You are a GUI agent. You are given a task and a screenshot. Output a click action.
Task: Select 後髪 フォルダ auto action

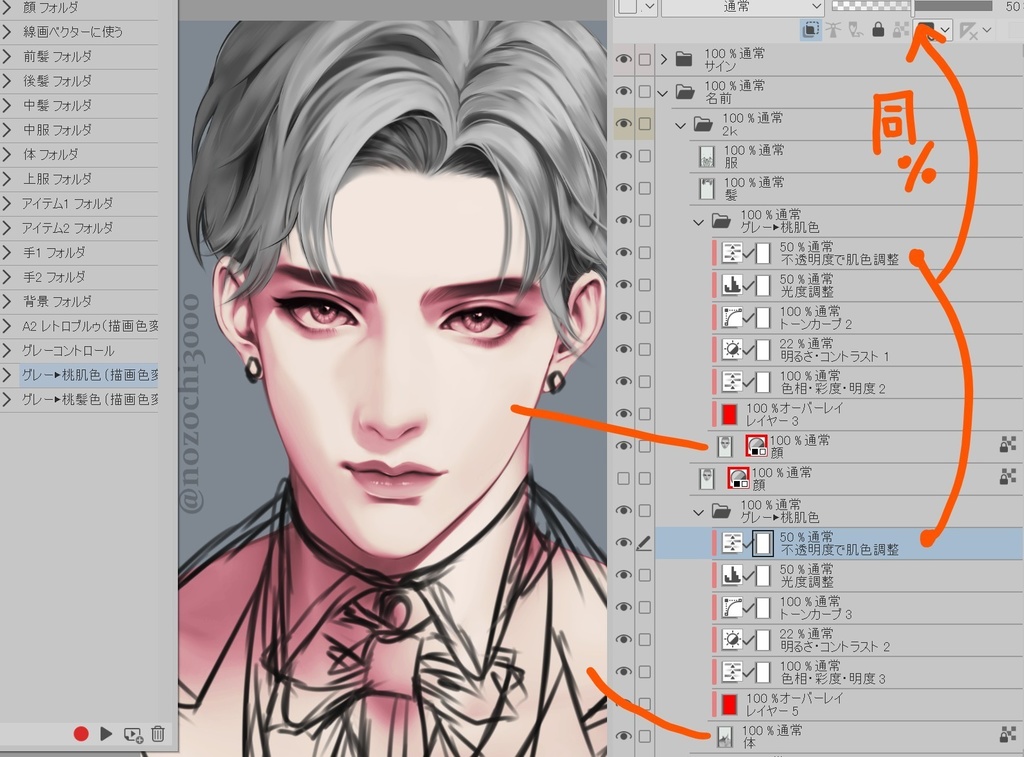[57, 80]
